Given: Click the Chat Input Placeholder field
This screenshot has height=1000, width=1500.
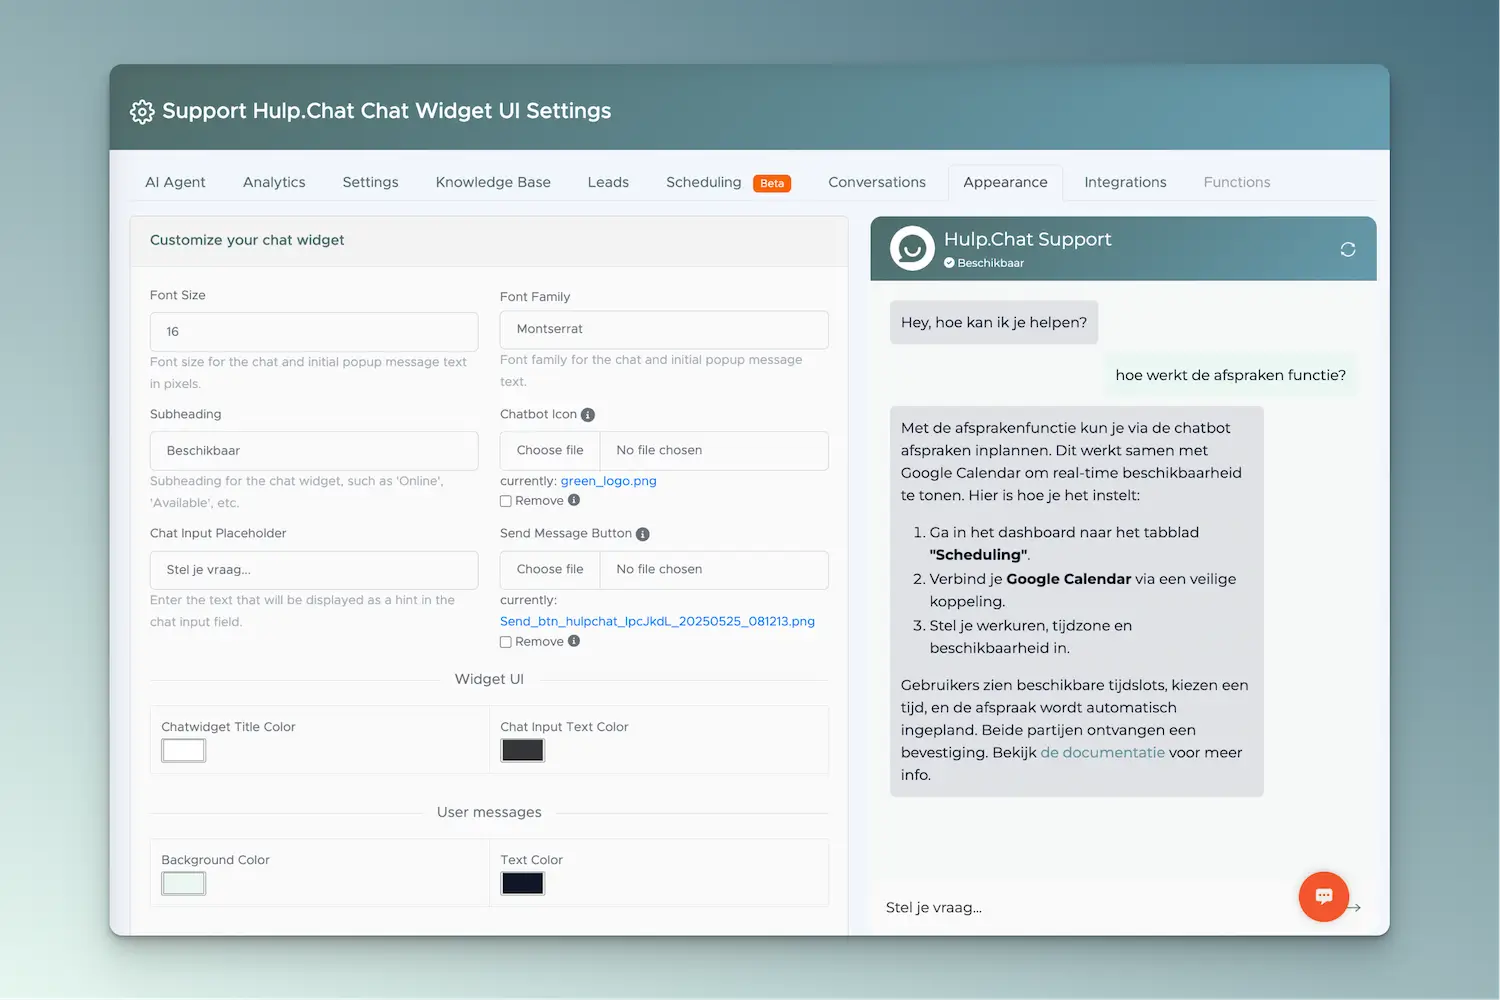Looking at the screenshot, I should [x=314, y=570].
